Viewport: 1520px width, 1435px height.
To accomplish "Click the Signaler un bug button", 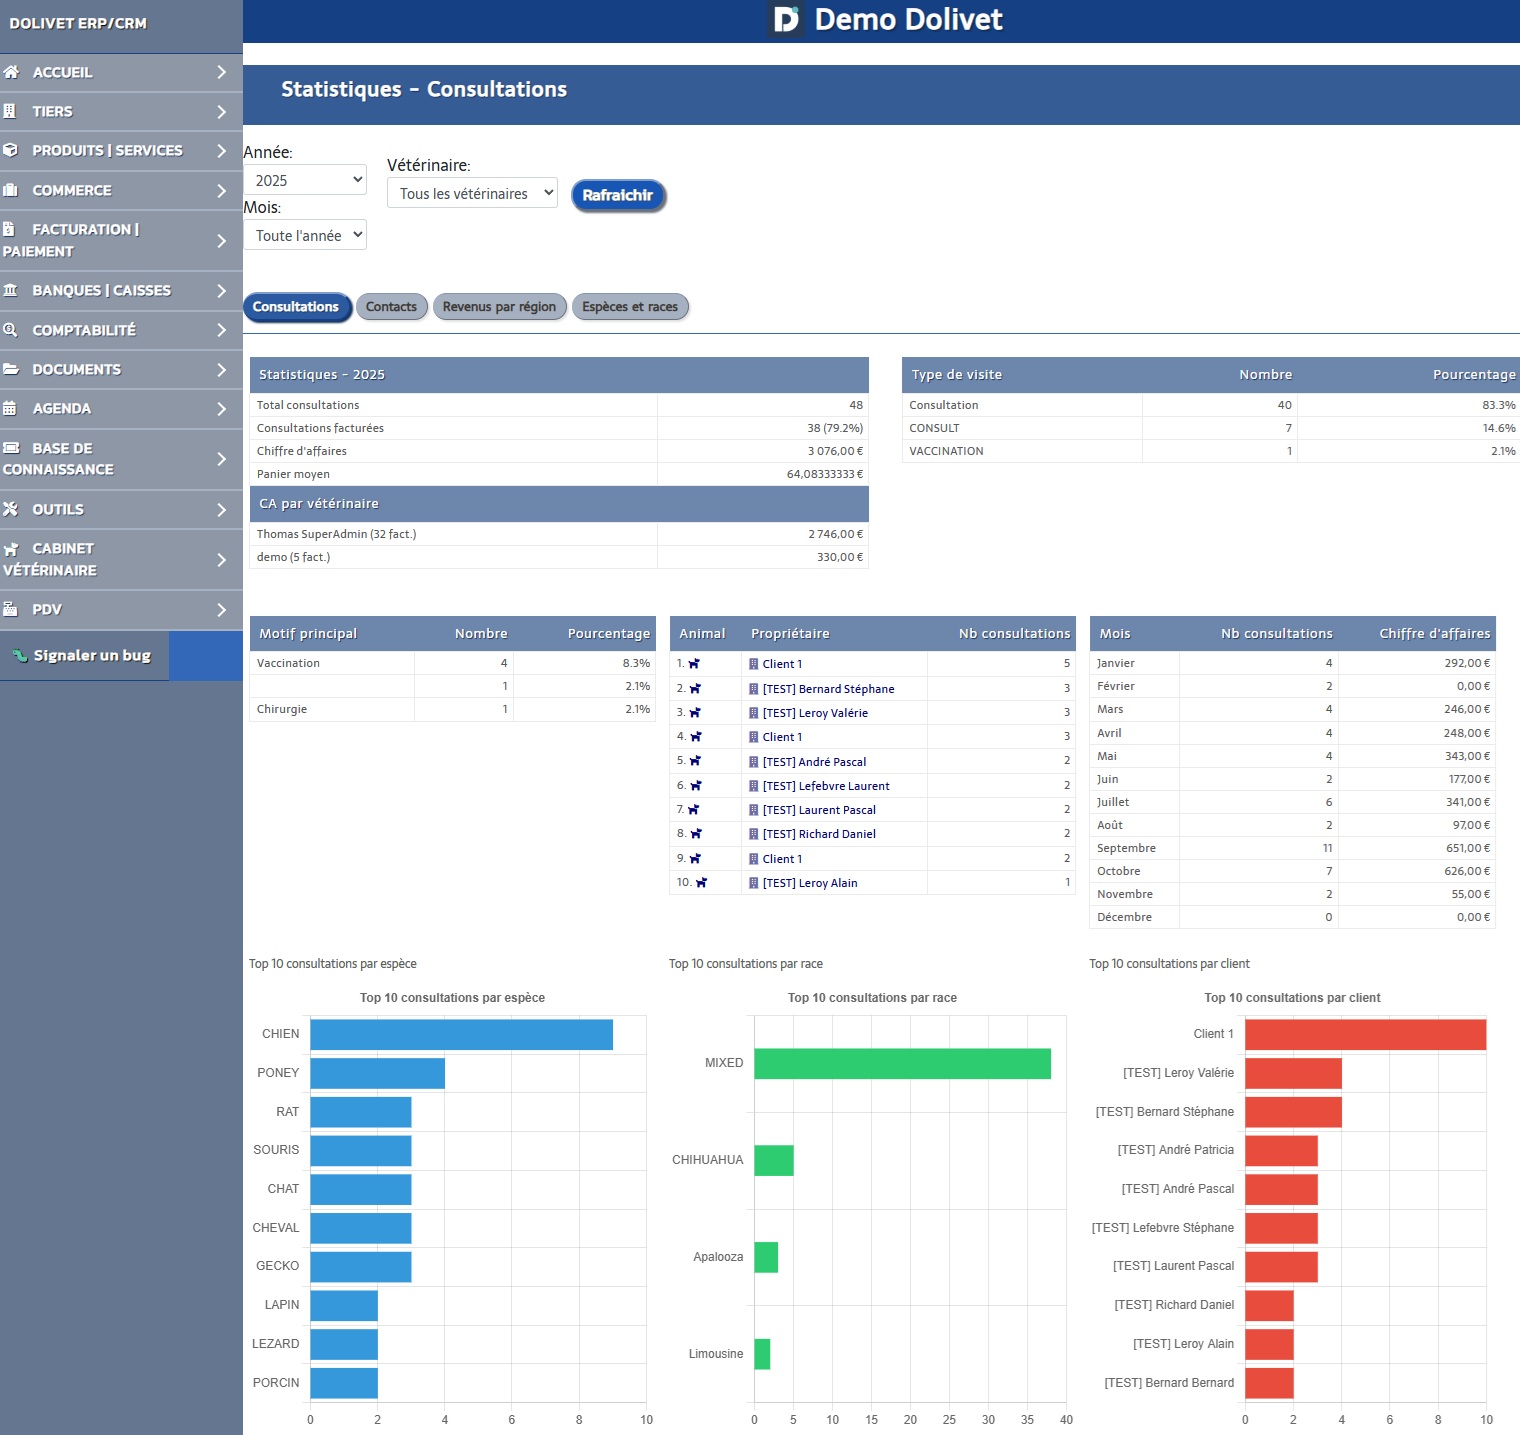I will 91,656.
